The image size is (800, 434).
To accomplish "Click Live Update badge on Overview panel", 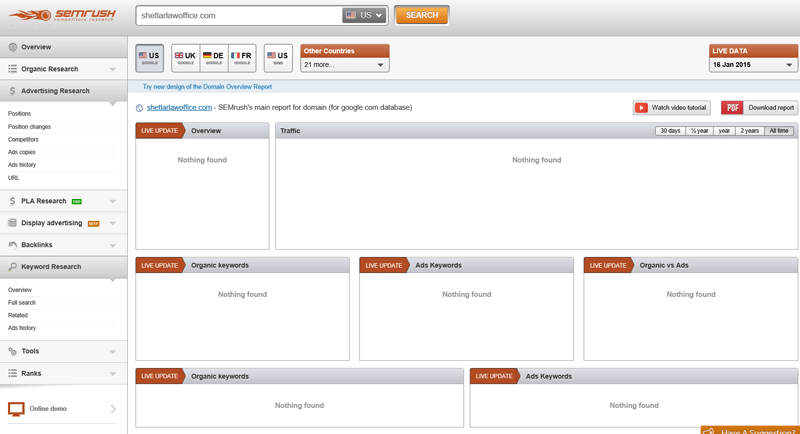I will pos(160,131).
